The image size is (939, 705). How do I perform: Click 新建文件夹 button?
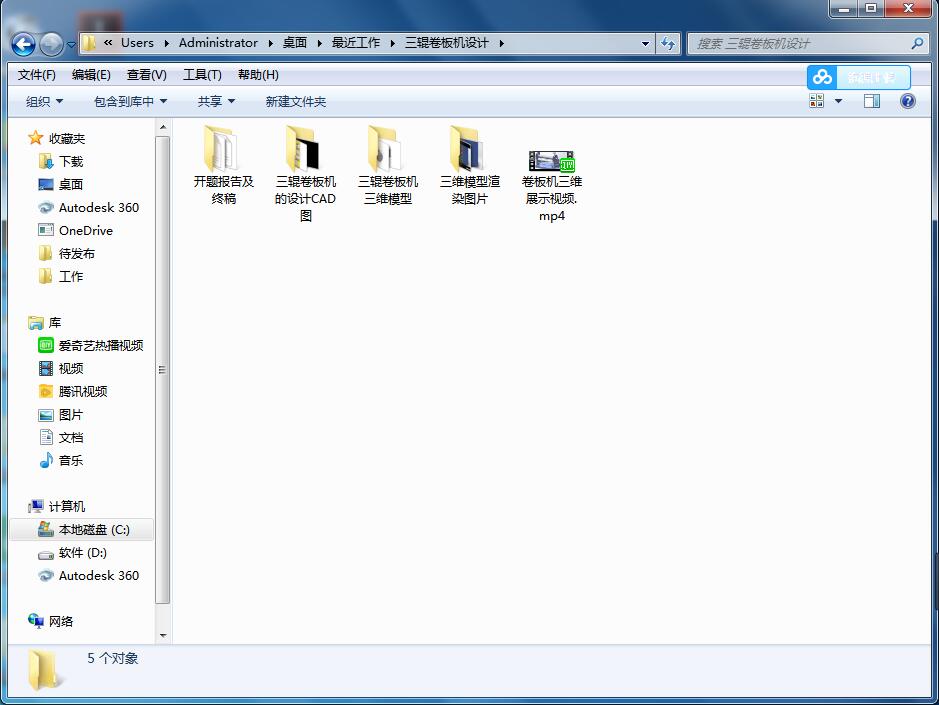296,102
